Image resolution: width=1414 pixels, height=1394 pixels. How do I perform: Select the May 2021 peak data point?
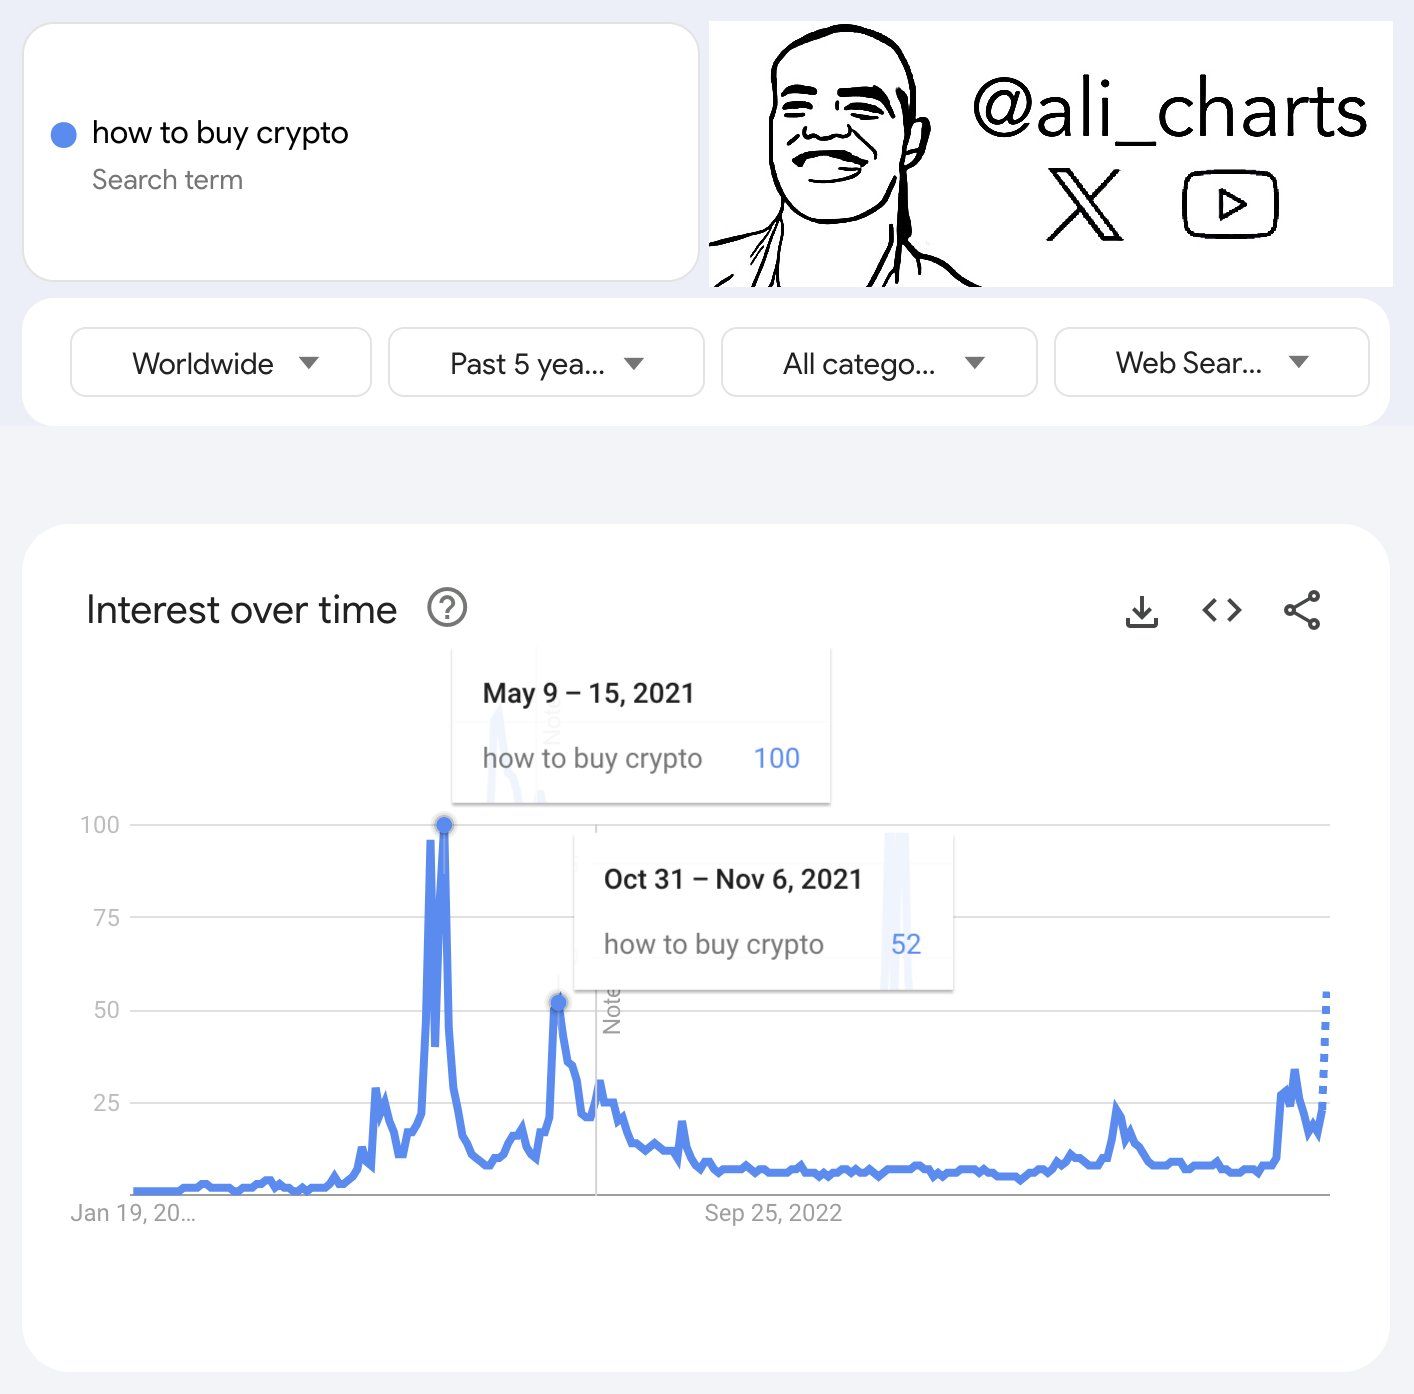444,825
